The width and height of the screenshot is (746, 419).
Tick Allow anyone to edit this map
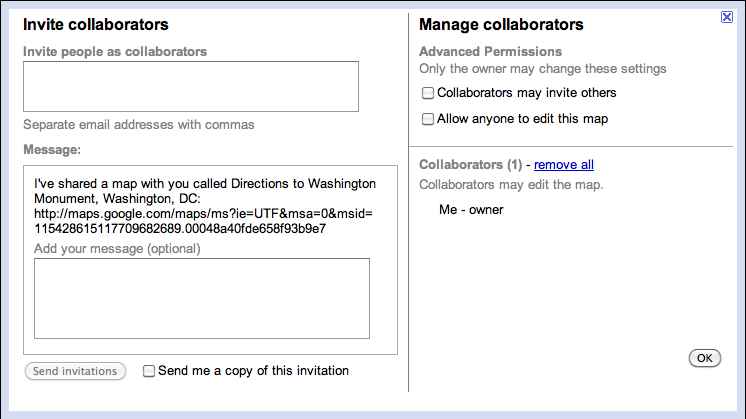428,119
